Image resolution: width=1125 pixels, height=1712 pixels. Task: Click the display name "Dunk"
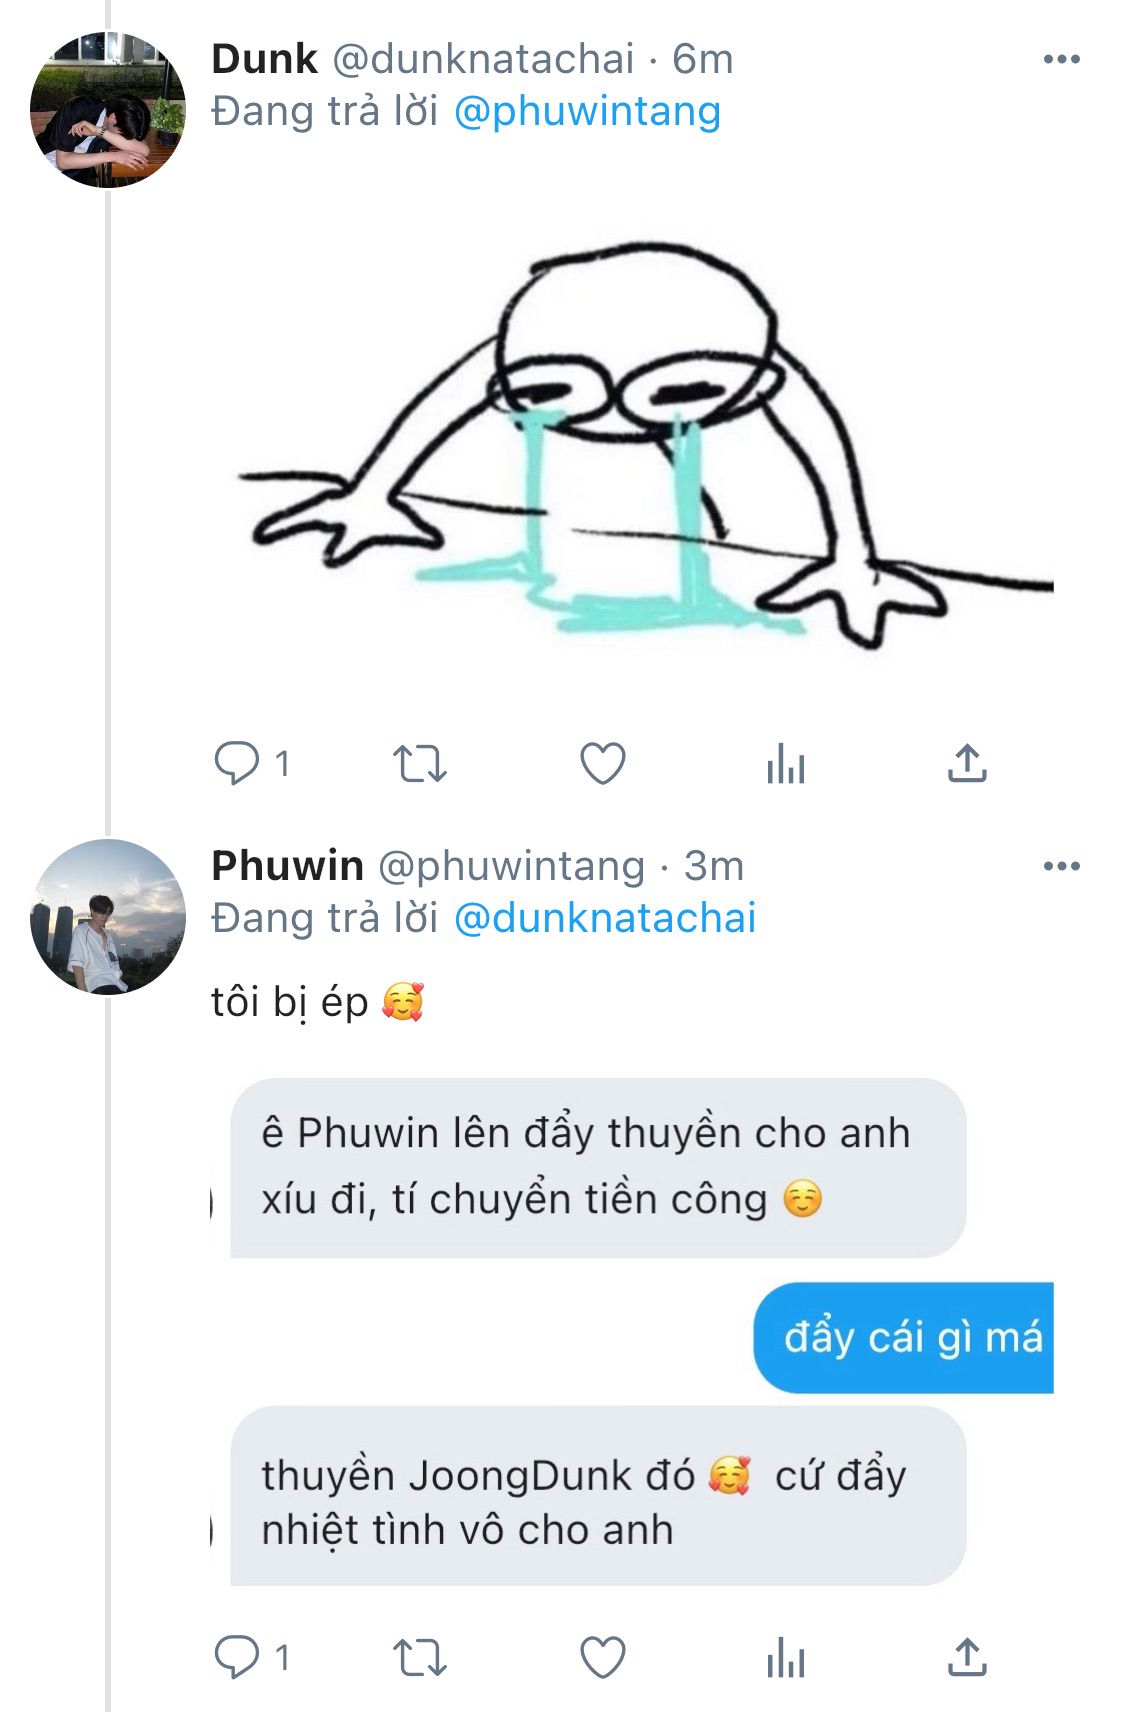(264, 60)
